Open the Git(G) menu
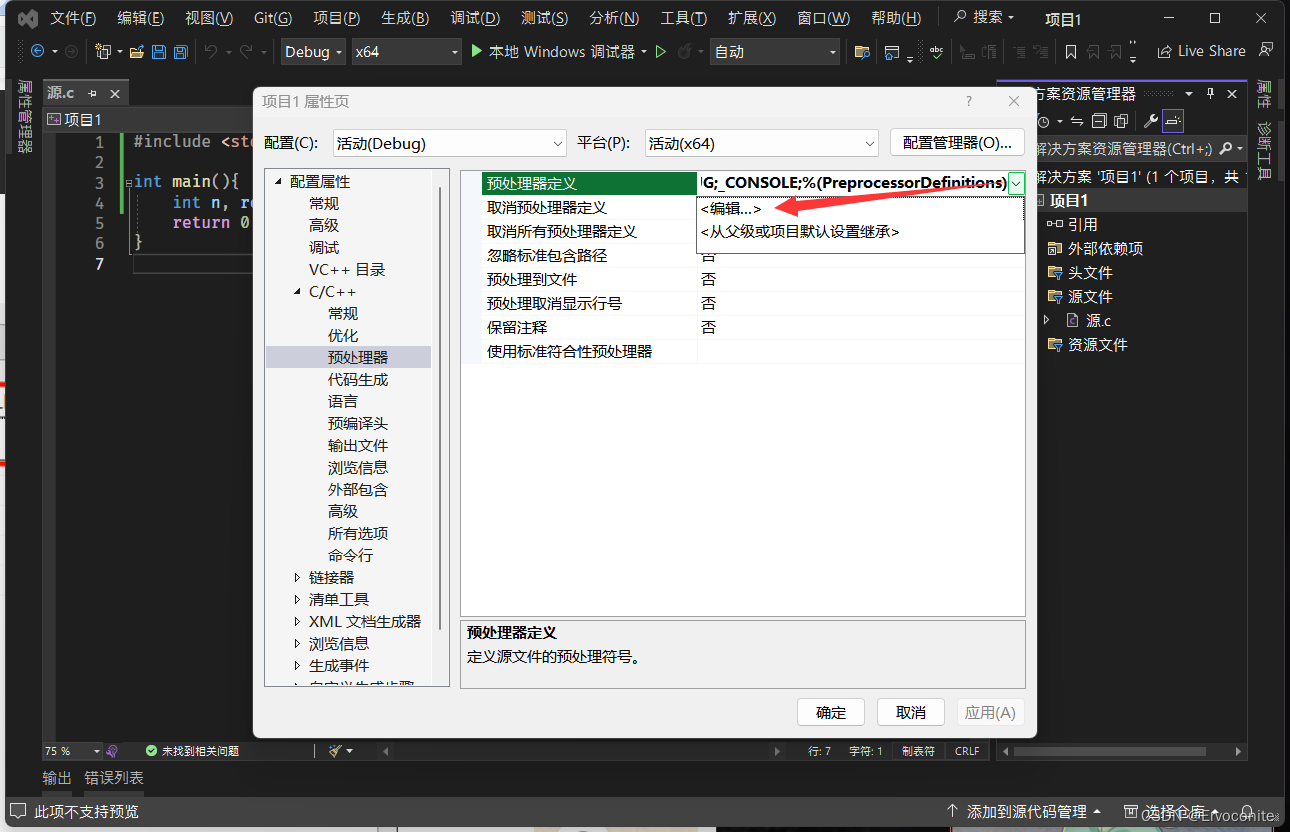The height and width of the screenshot is (832, 1290). point(273,18)
